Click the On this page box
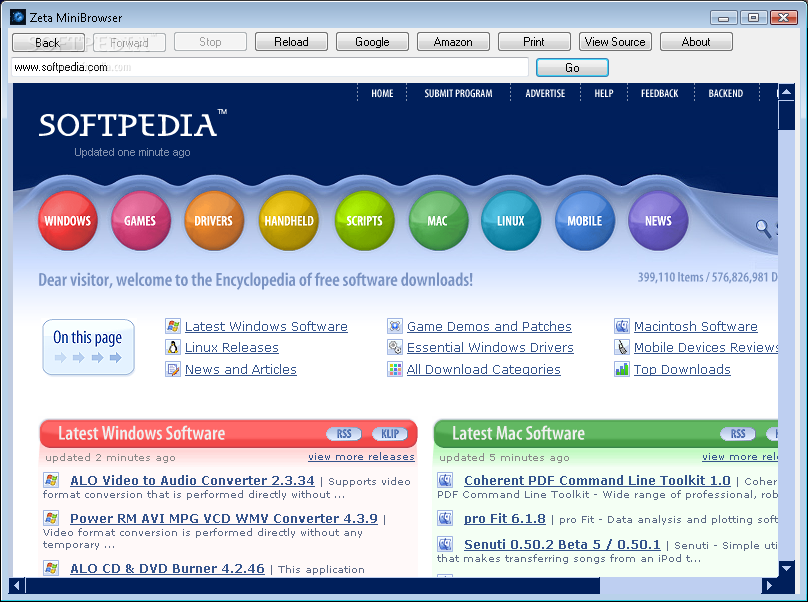 click(88, 347)
